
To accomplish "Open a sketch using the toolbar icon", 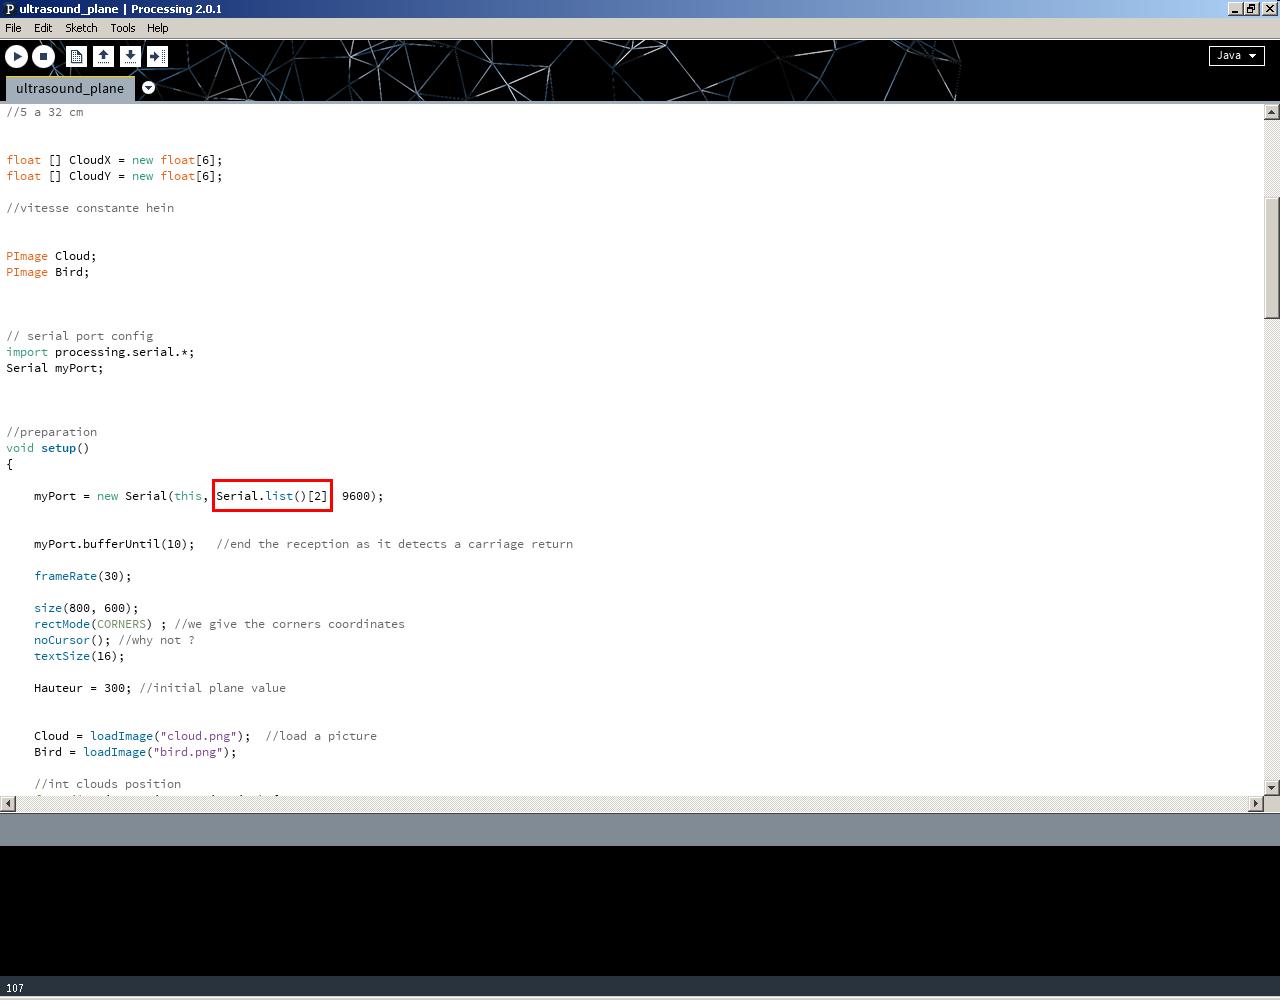I will pyautogui.click(x=103, y=56).
